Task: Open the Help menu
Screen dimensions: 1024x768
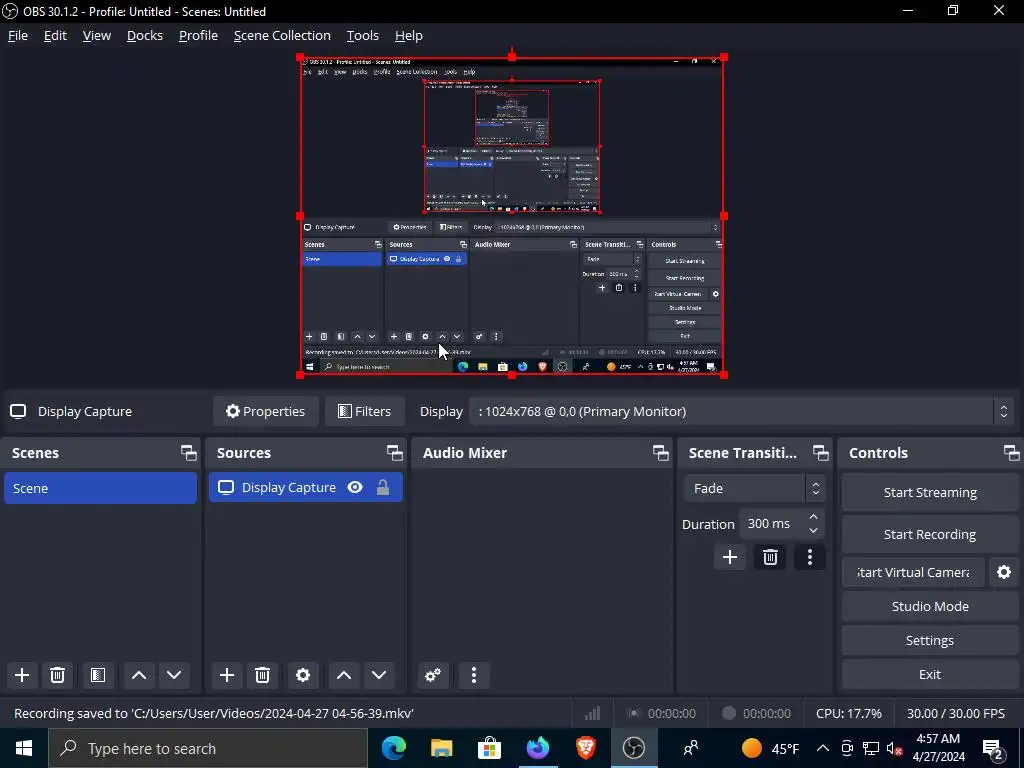Action: (409, 35)
